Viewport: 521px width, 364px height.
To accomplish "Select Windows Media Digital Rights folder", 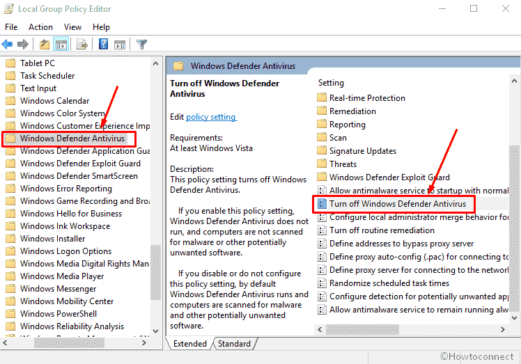I will tap(78, 264).
